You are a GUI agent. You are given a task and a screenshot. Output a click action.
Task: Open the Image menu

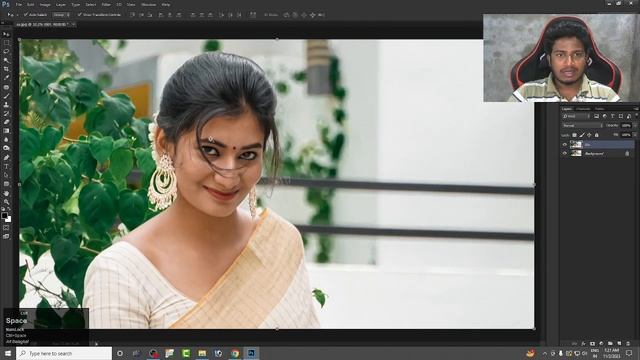click(45, 4)
